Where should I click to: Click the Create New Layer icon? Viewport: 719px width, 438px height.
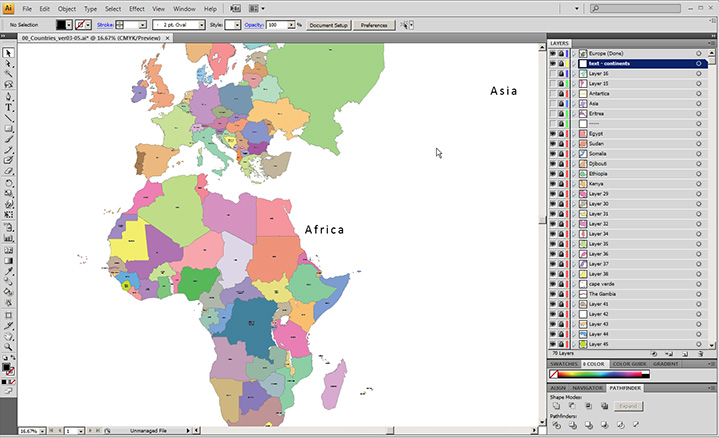(x=685, y=353)
